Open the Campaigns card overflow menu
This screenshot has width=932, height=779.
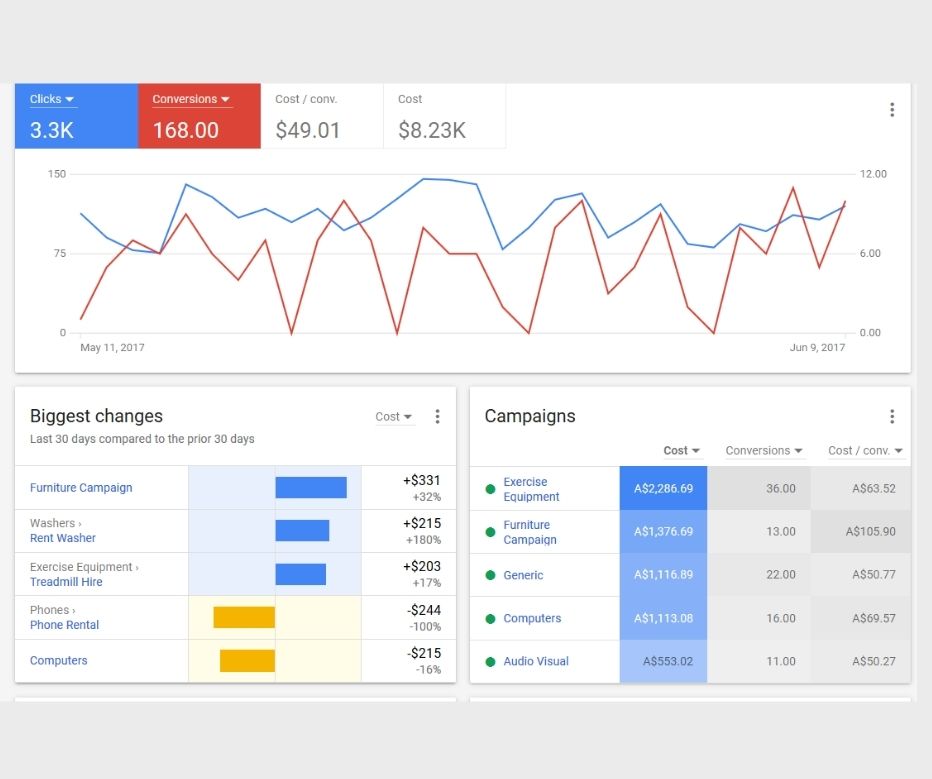892,416
